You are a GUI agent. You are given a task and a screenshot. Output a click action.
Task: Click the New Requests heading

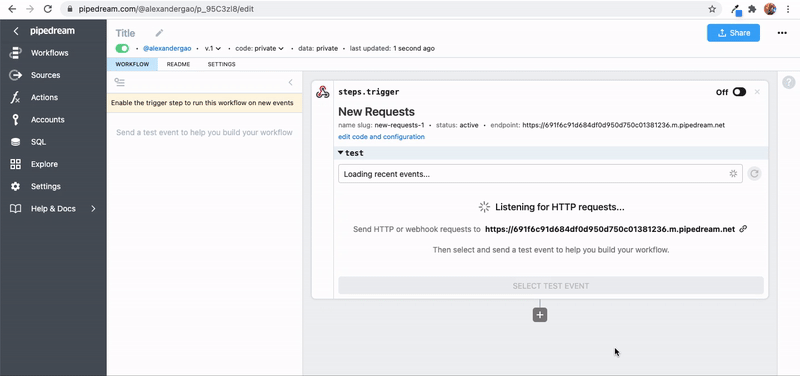pyautogui.click(x=377, y=112)
